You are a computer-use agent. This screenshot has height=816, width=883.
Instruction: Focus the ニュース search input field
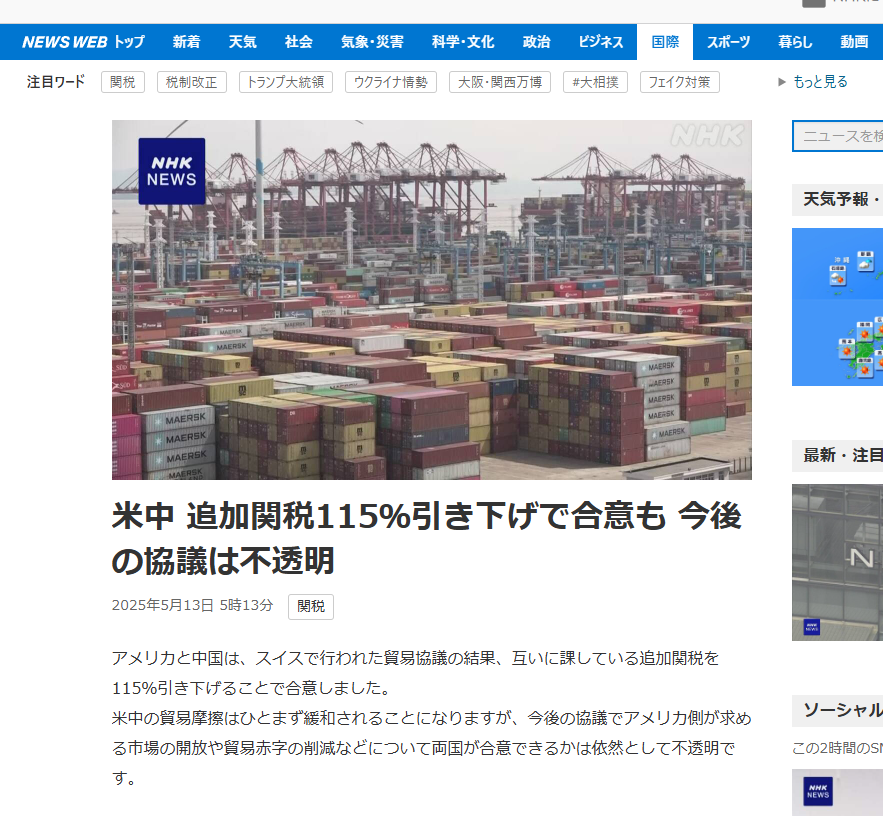coord(837,136)
